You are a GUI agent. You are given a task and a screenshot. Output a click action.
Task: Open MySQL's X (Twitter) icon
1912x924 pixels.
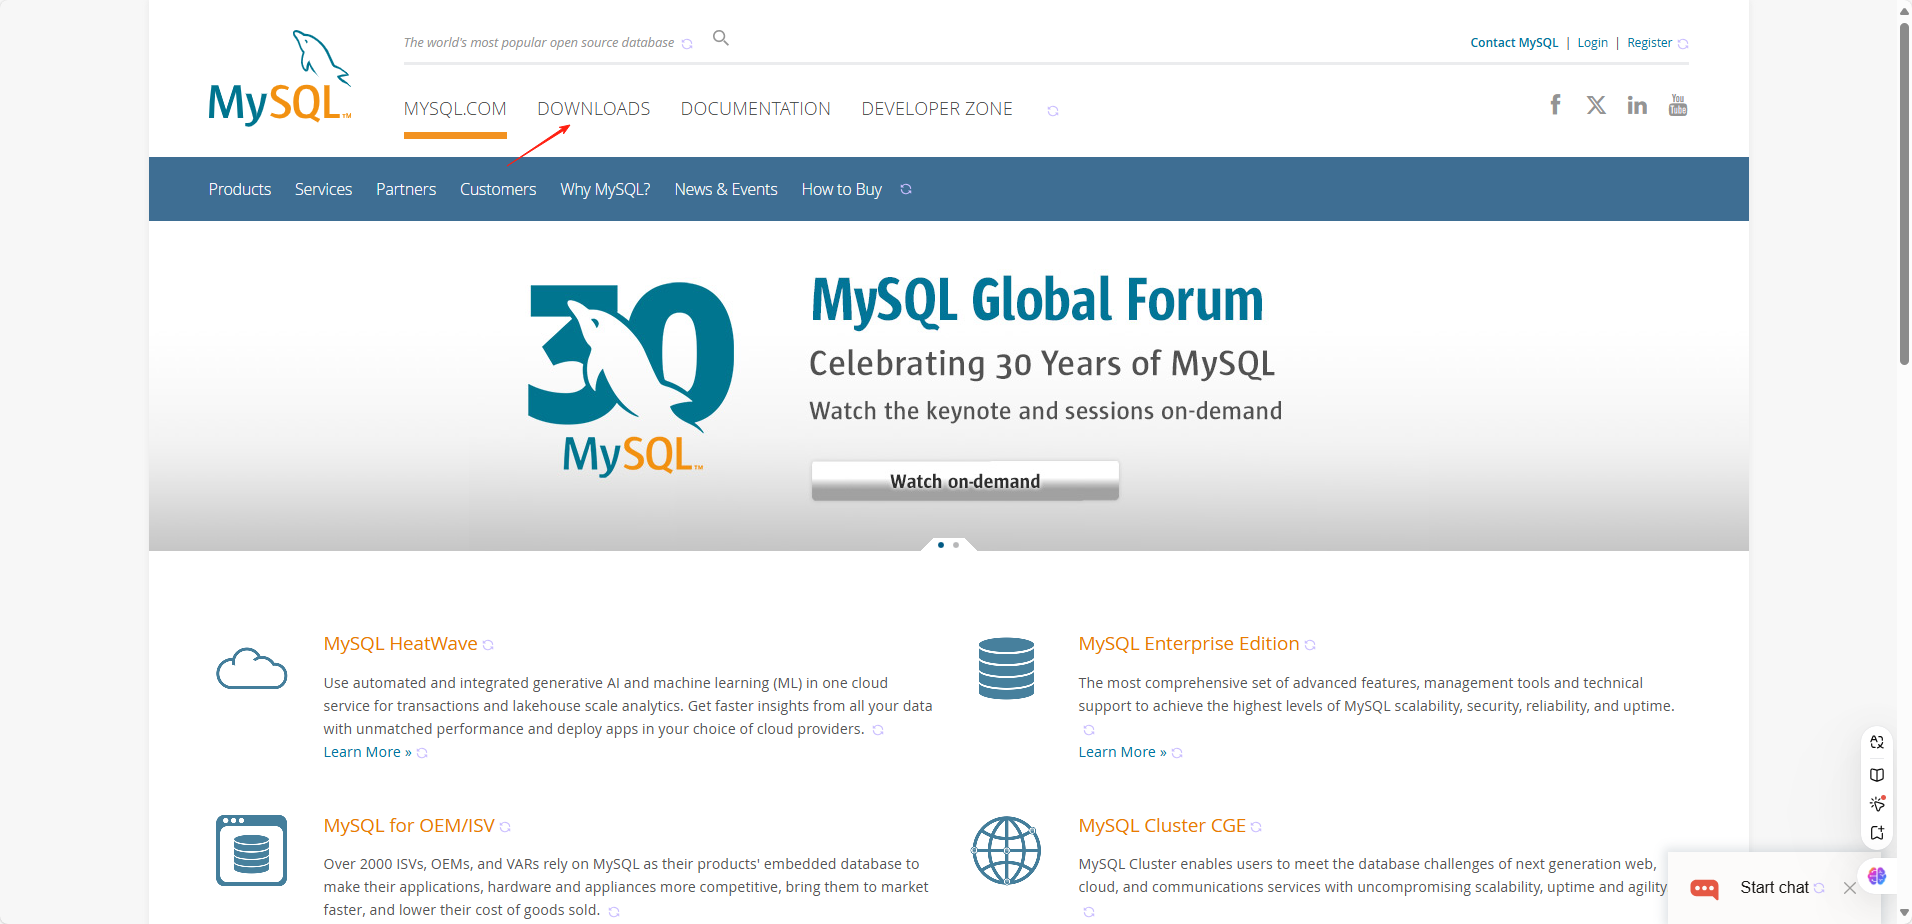(1596, 105)
